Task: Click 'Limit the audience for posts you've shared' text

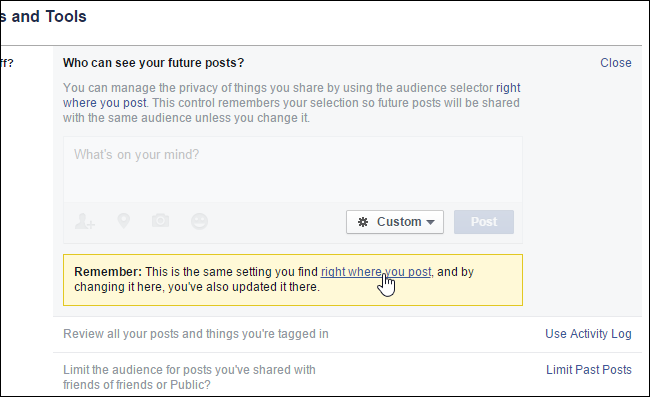Action: click(x=189, y=377)
